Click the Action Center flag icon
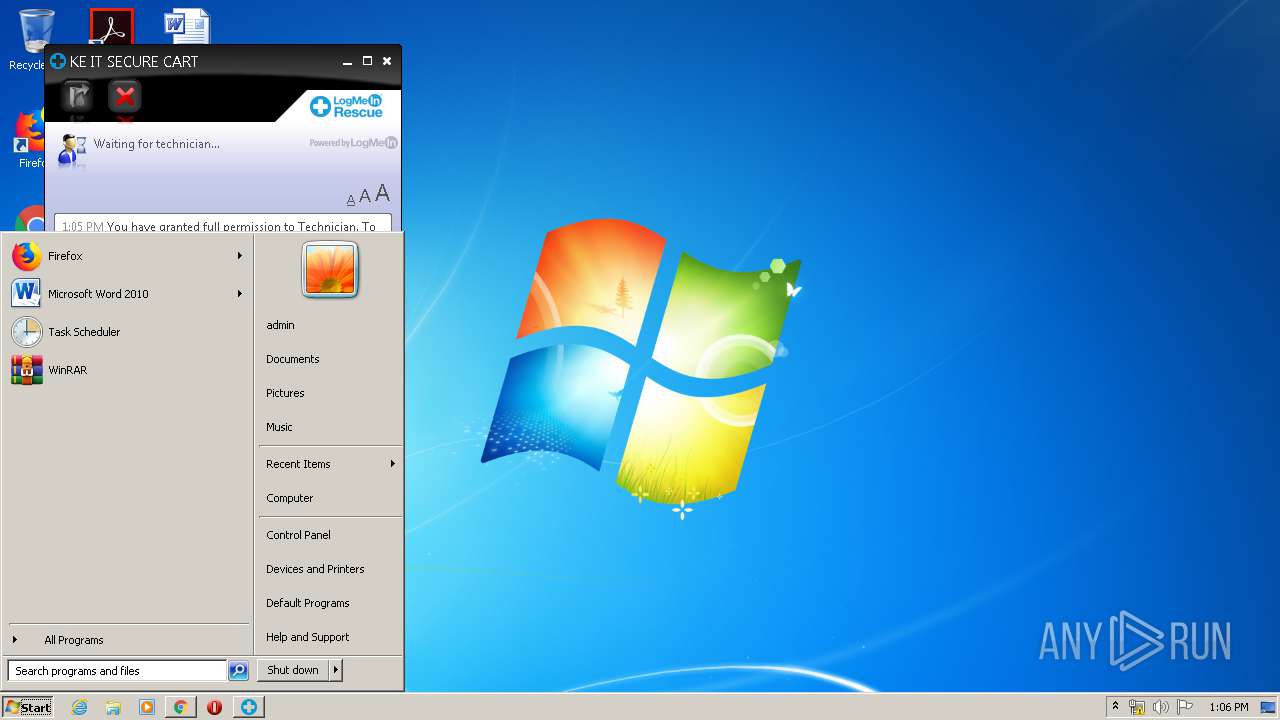This screenshot has height=720, width=1280. [1185, 707]
